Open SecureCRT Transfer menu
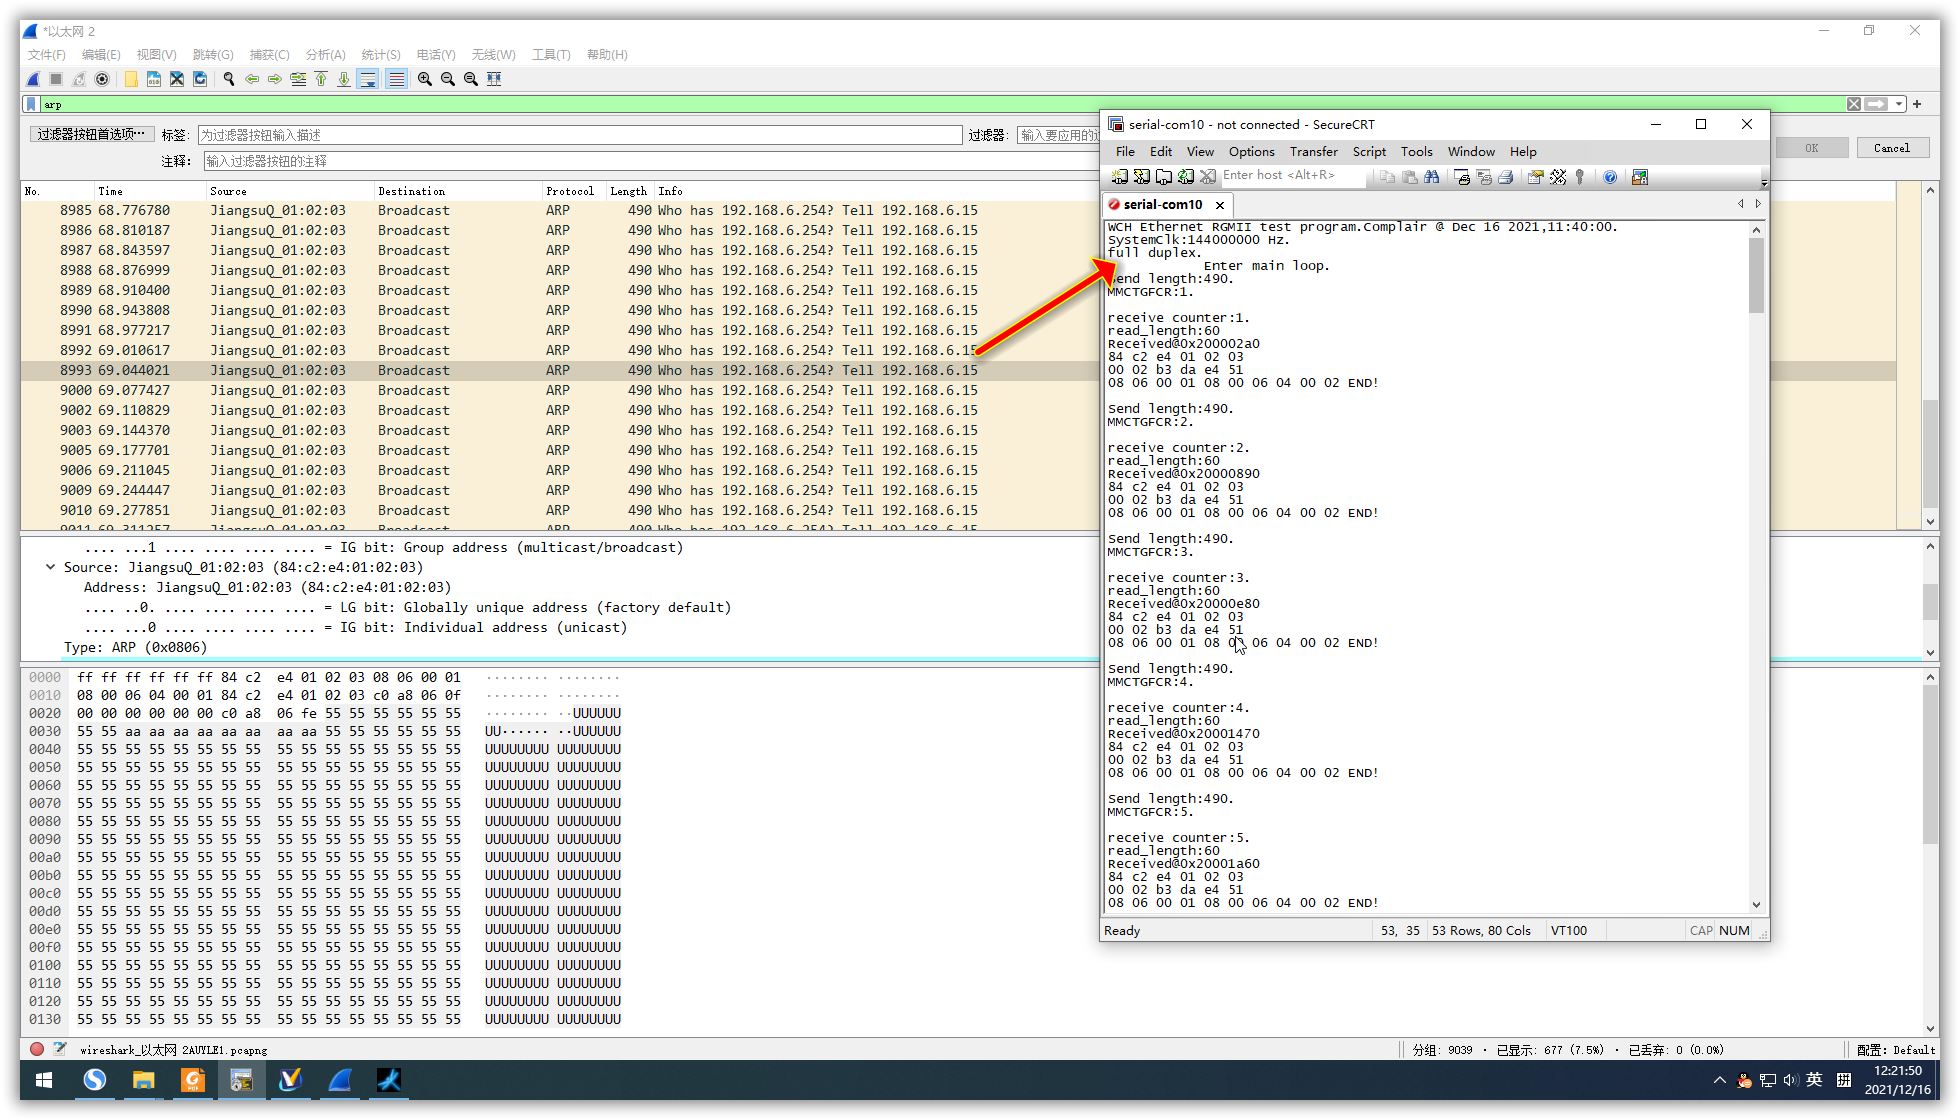1960x1120 pixels. 1313,152
